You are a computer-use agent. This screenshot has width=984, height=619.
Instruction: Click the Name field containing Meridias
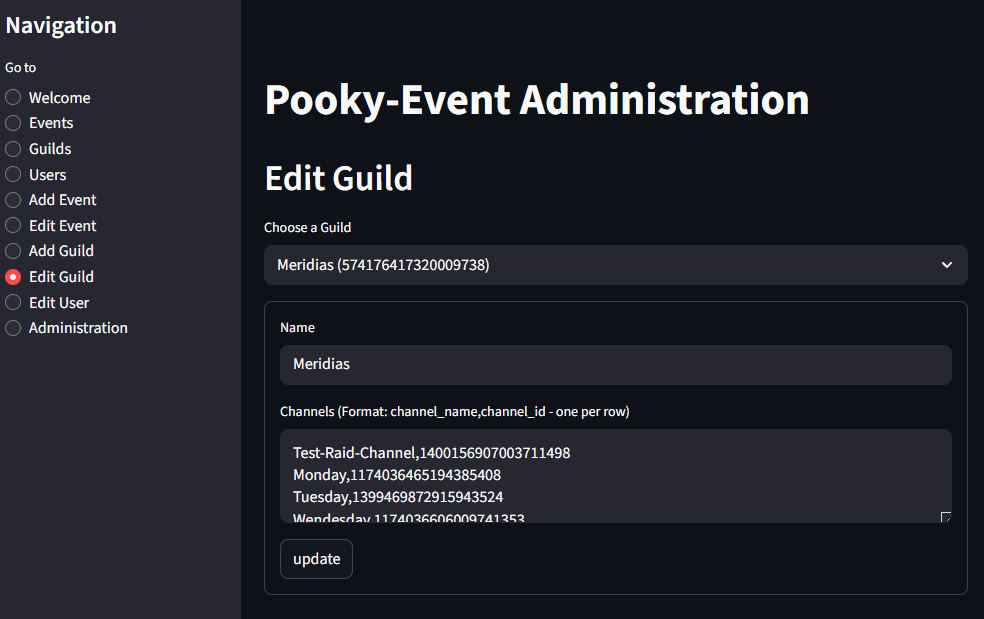(615, 365)
